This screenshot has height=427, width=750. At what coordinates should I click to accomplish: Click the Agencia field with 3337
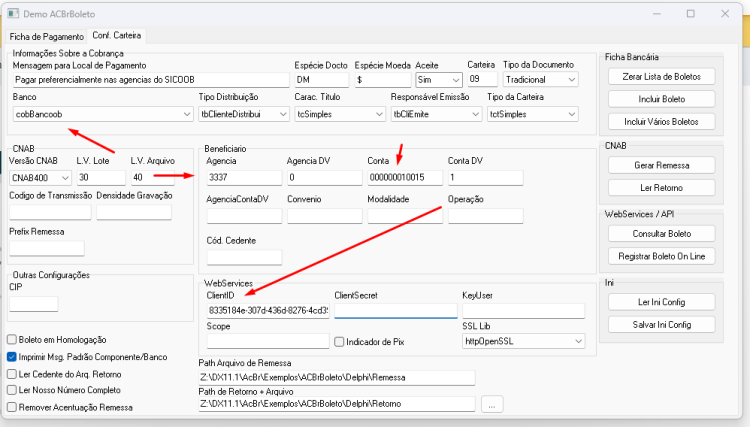point(244,177)
